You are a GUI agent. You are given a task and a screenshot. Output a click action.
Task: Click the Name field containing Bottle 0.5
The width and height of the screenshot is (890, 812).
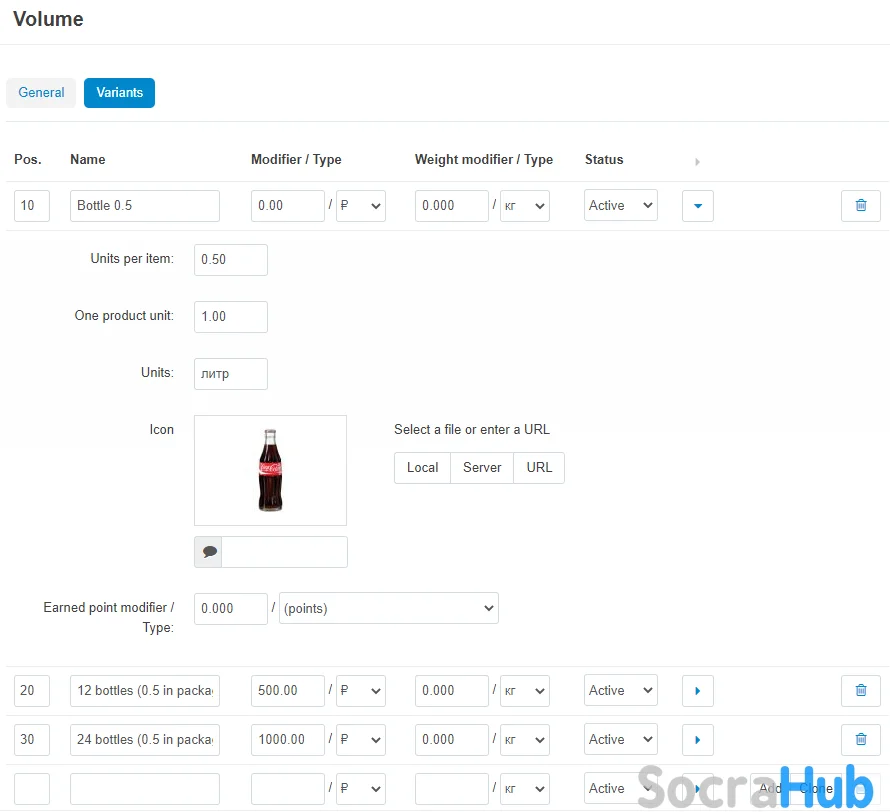(x=145, y=206)
